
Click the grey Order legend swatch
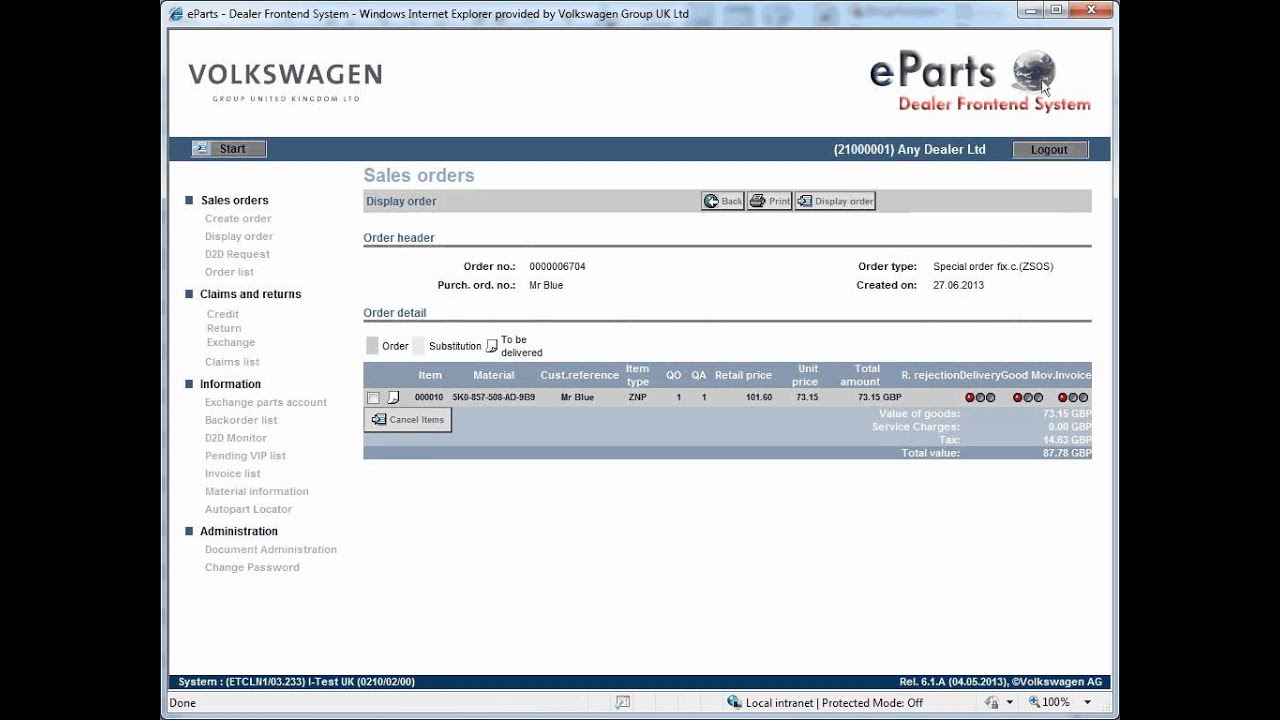372,346
